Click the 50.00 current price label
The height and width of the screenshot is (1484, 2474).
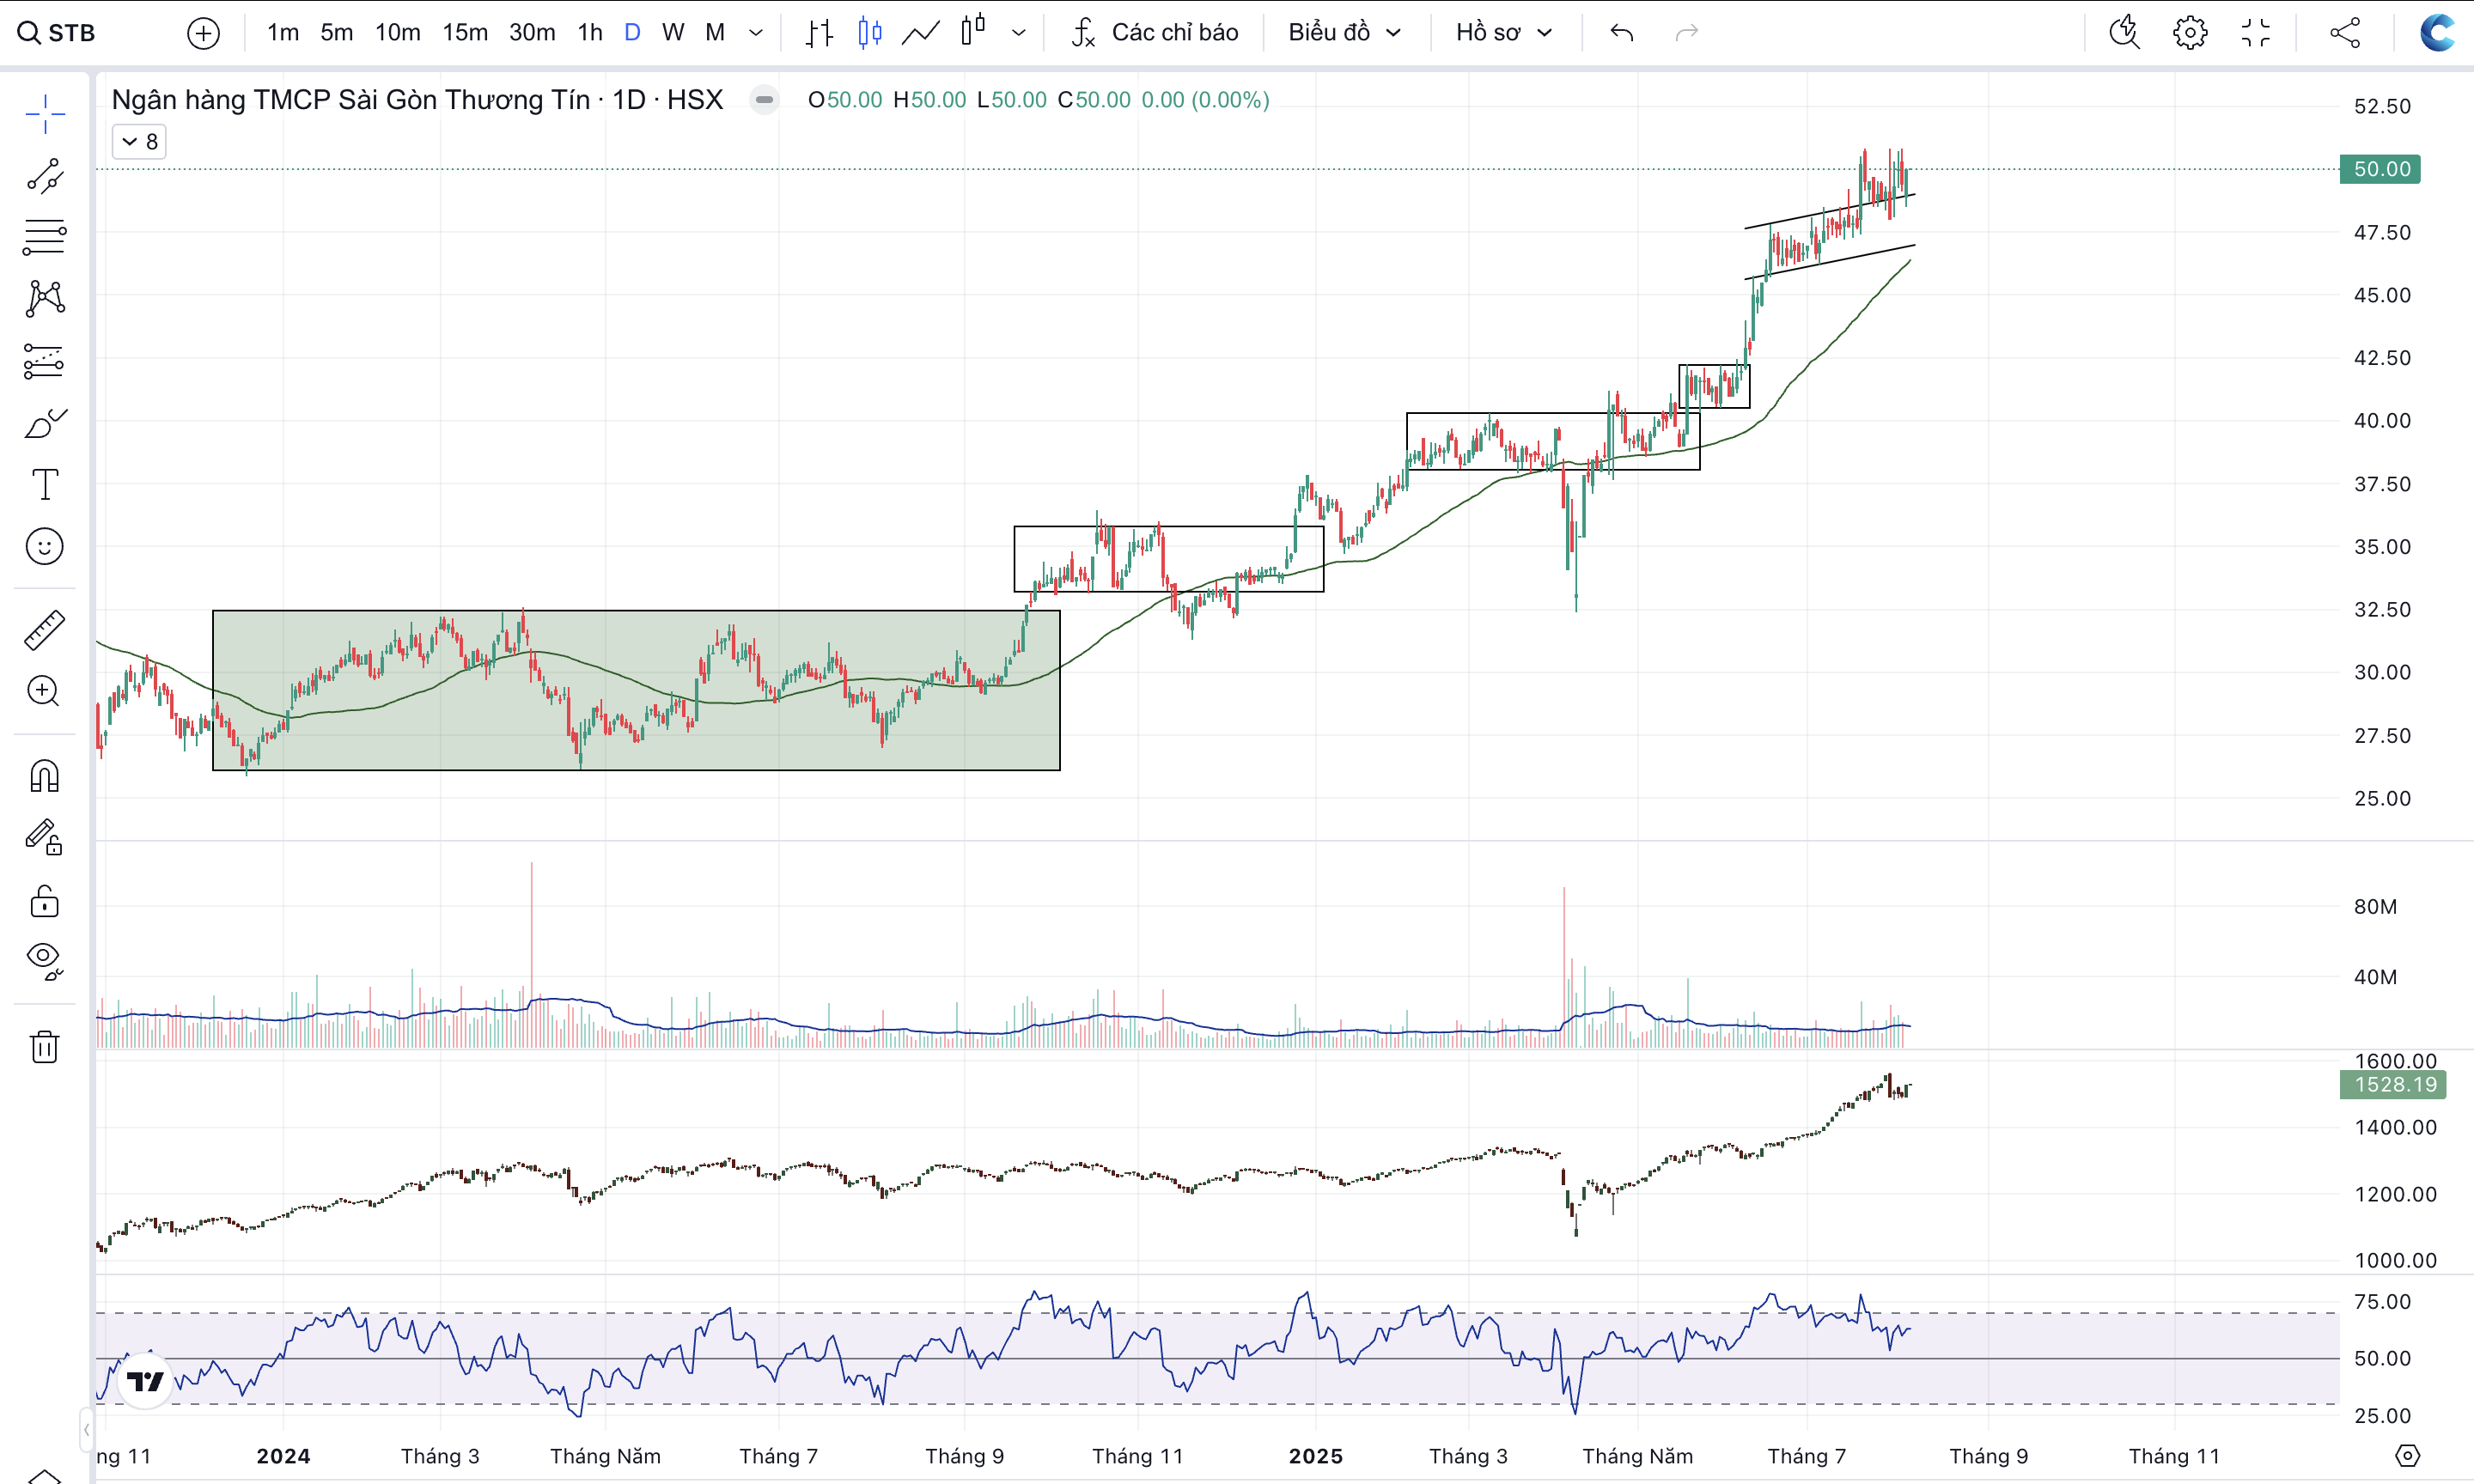click(x=2380, y=169)
